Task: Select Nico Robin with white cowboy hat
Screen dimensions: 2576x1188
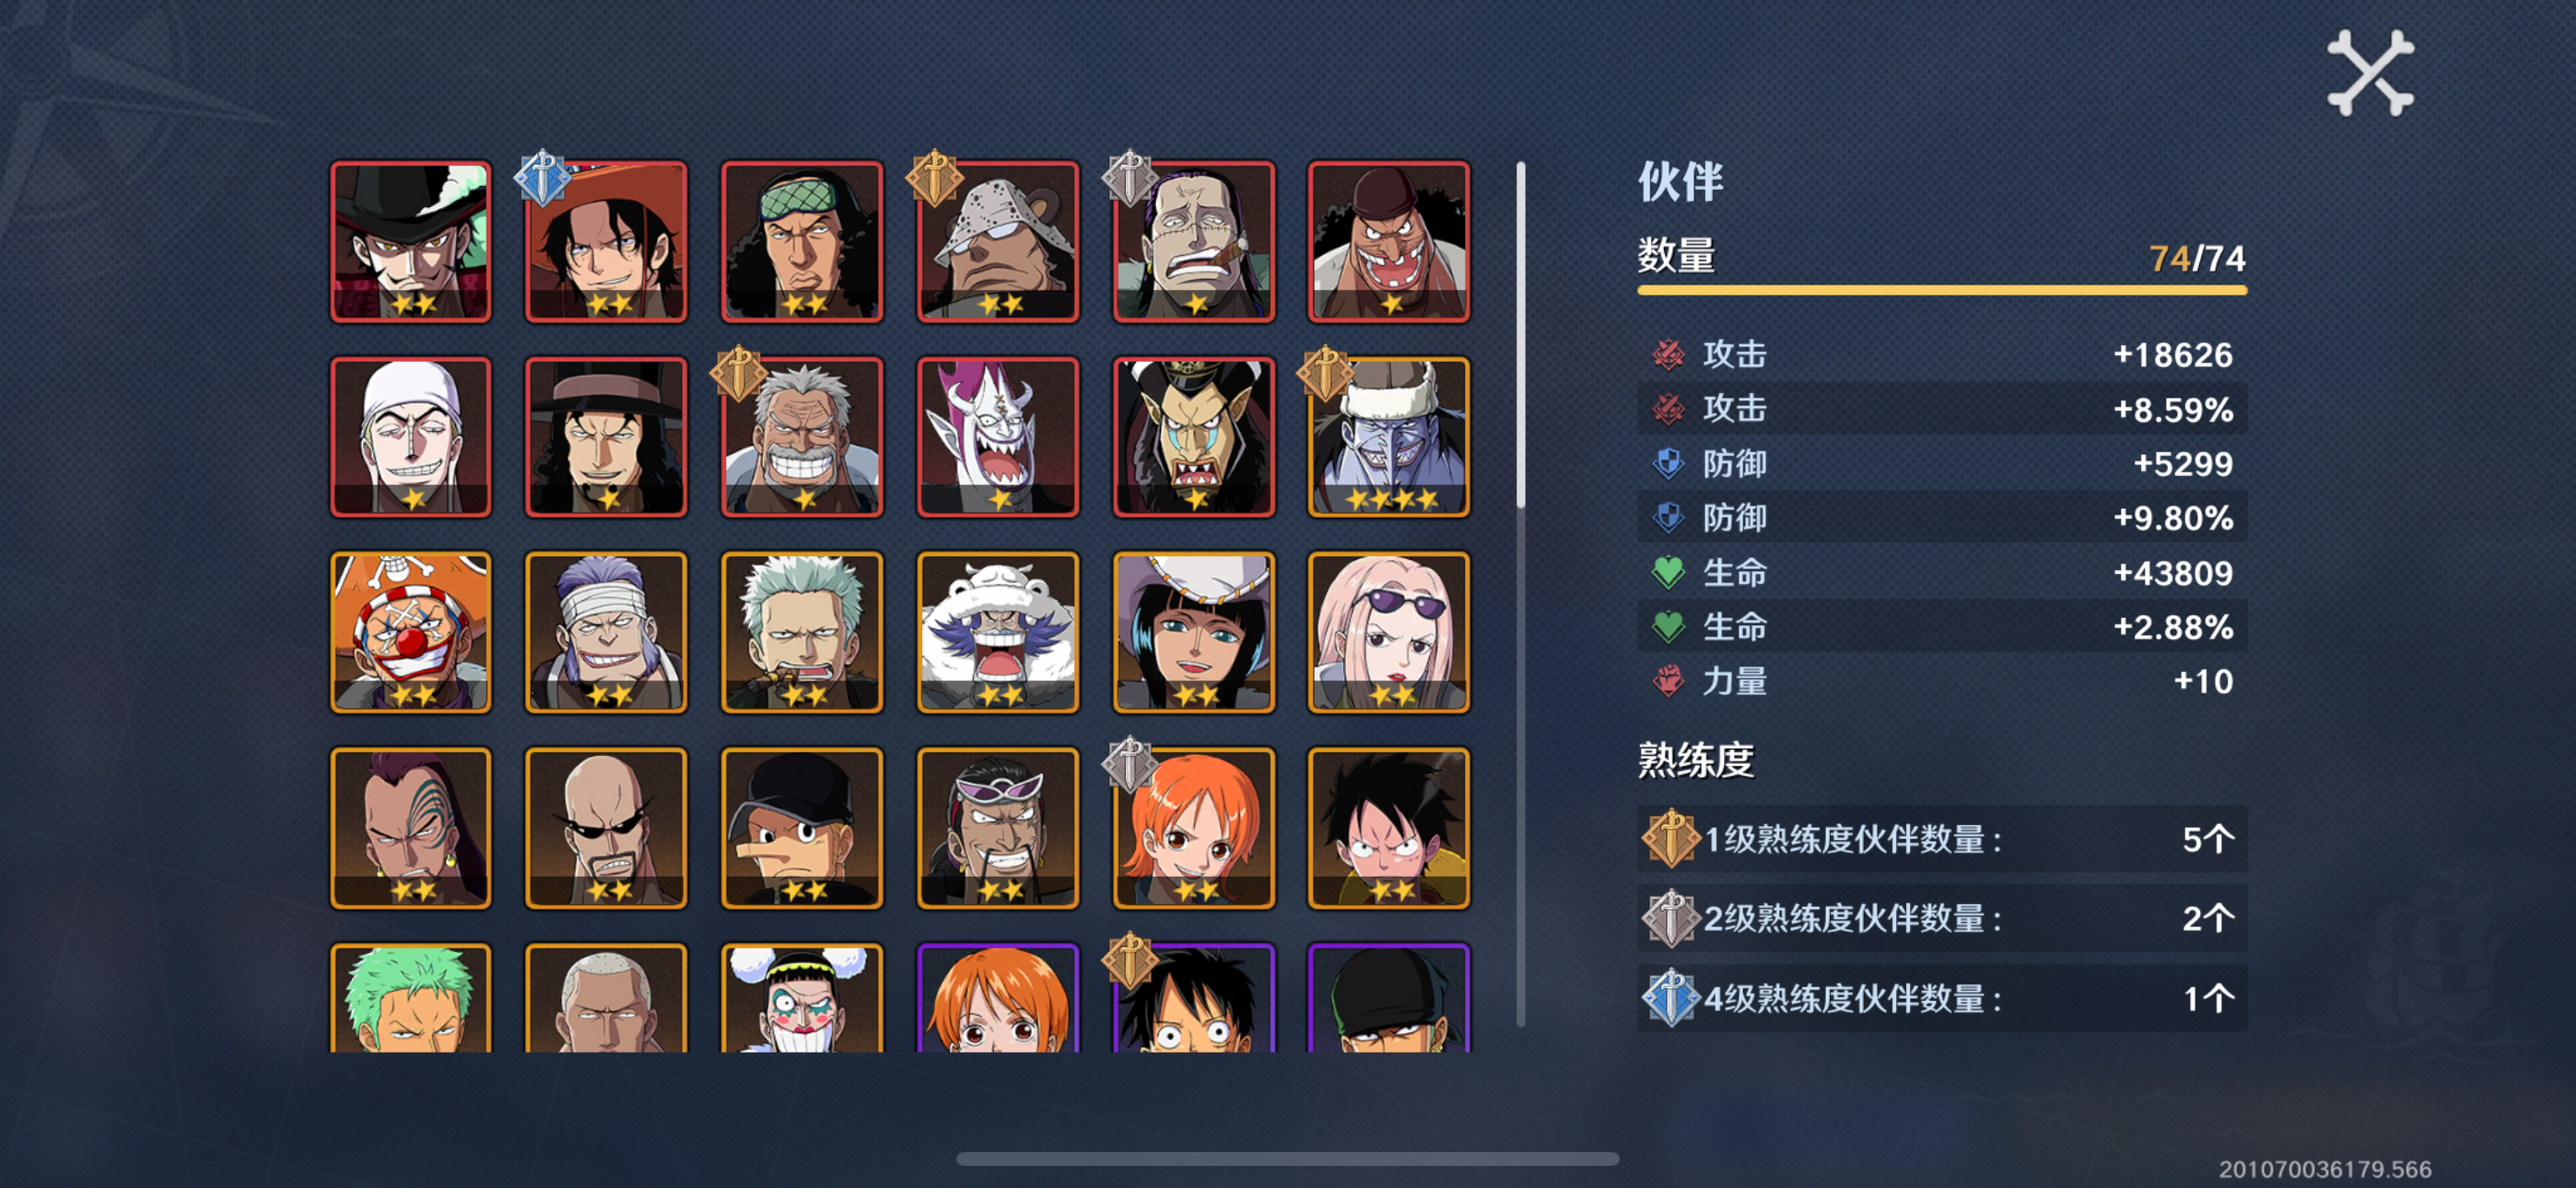Action: coord(1194,632)
